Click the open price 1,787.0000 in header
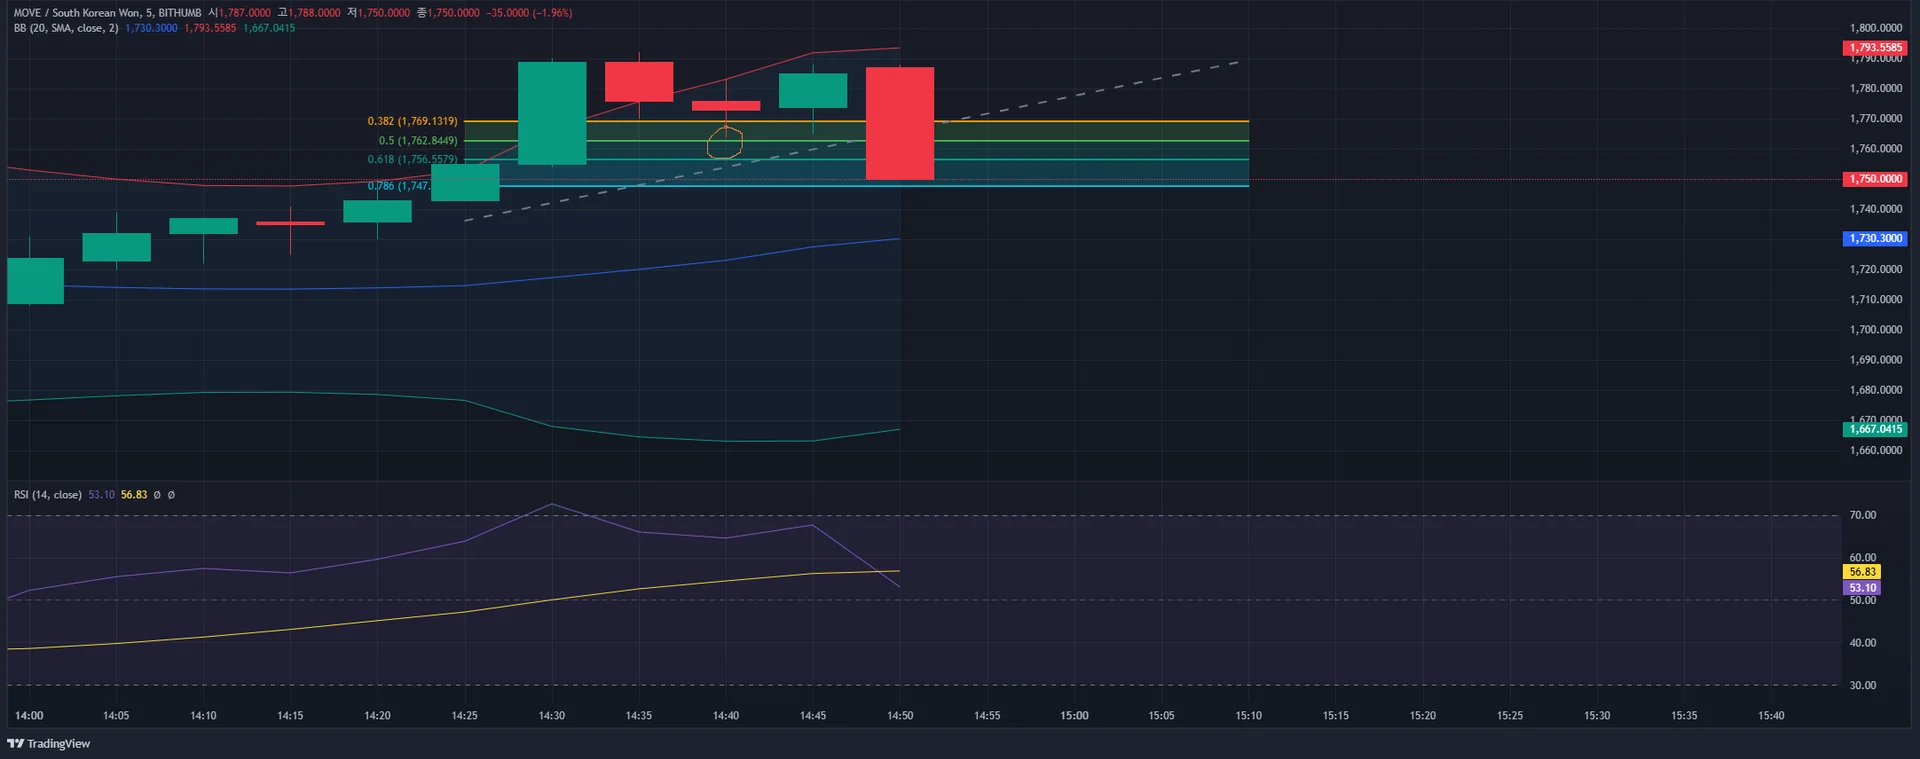Image resolution: width=1920 pixels, height=759 pixels. click(244, 13)
